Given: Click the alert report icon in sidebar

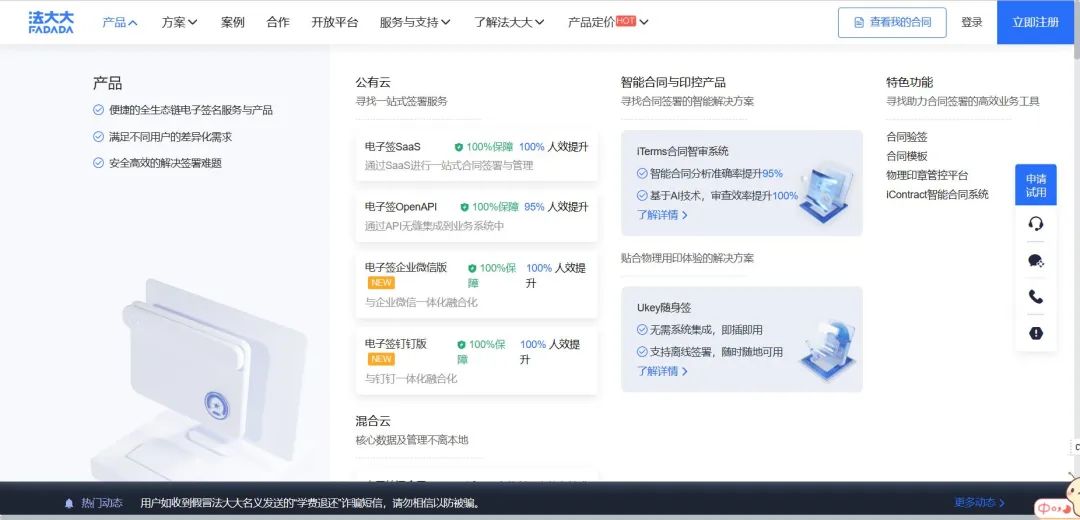Looking at the screenshot, I should click(1035, 333).
